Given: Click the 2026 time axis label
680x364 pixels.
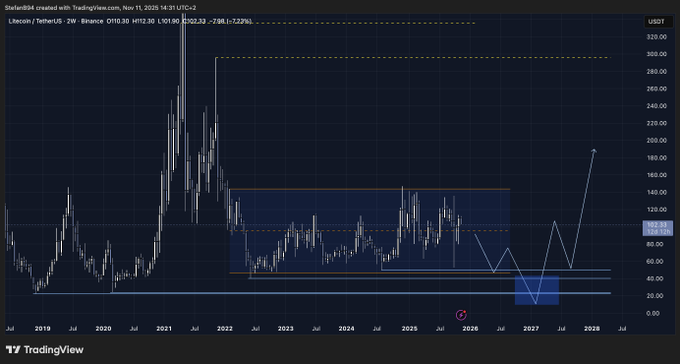Looking at the screenshot, I should 471,329.
